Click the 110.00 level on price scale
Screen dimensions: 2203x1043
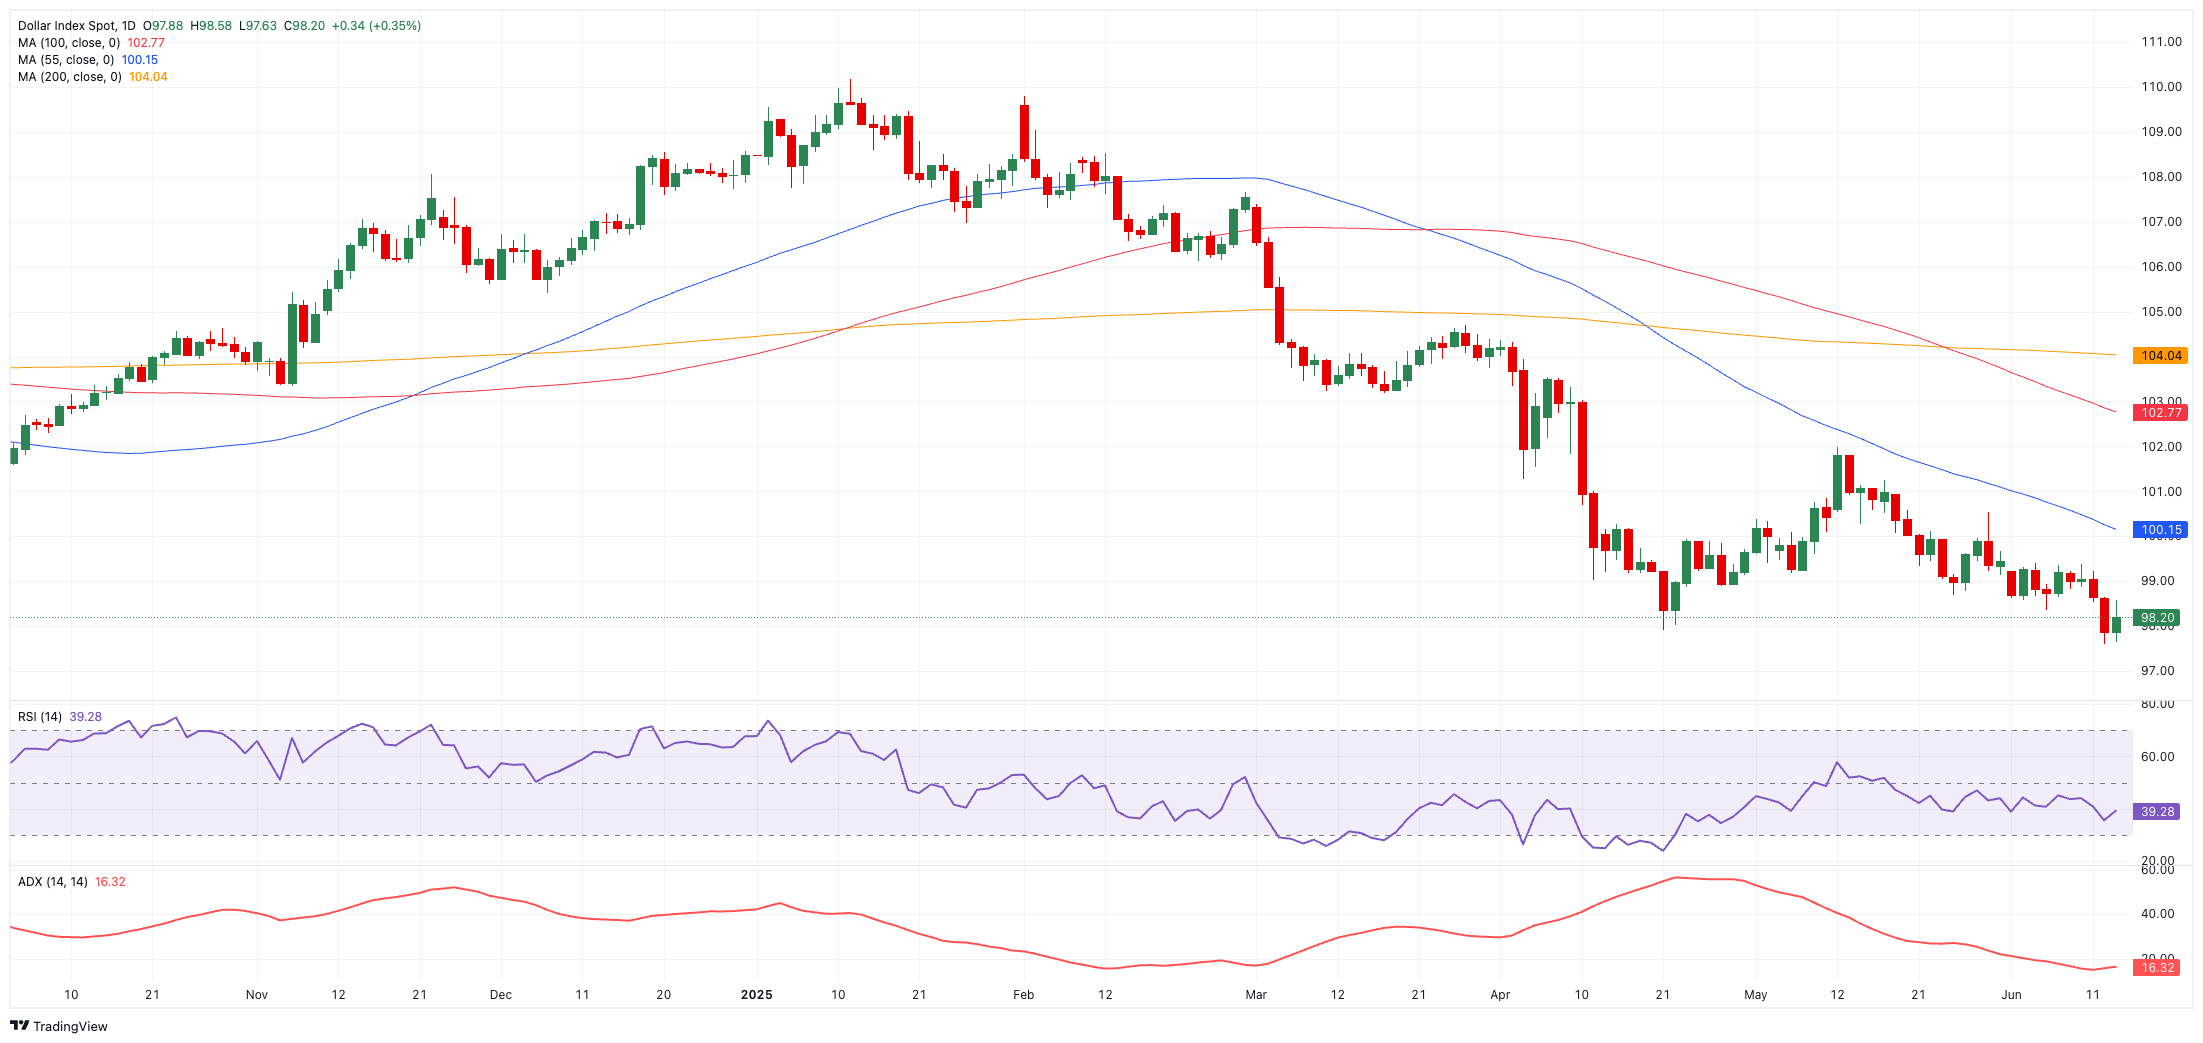2161,87
